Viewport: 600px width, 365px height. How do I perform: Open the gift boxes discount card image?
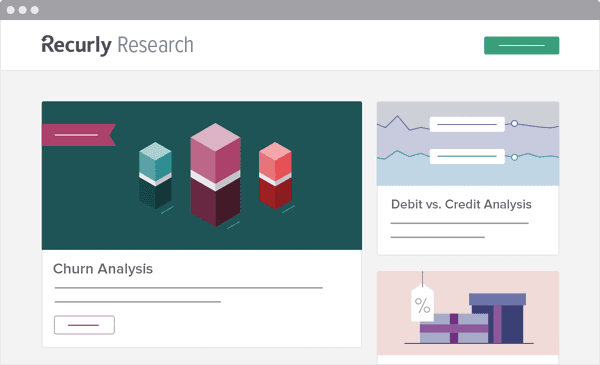[468, 313]
